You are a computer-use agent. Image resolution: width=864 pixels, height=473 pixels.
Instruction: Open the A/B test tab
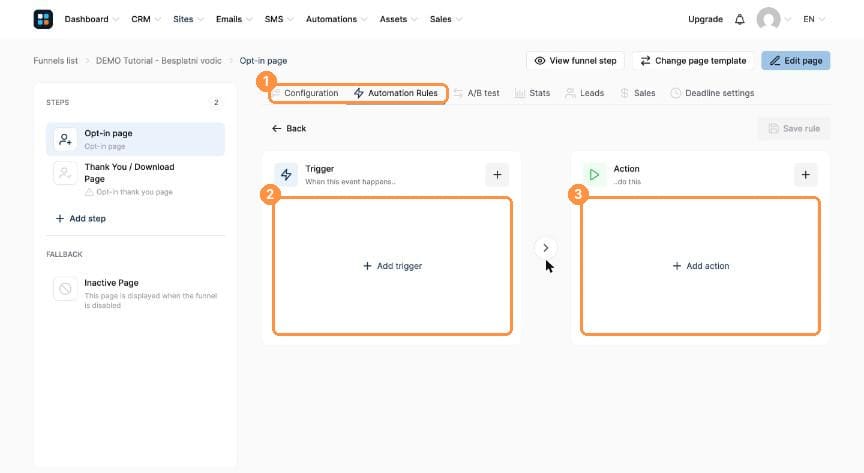pyautogui.click(x=477, y=93)
